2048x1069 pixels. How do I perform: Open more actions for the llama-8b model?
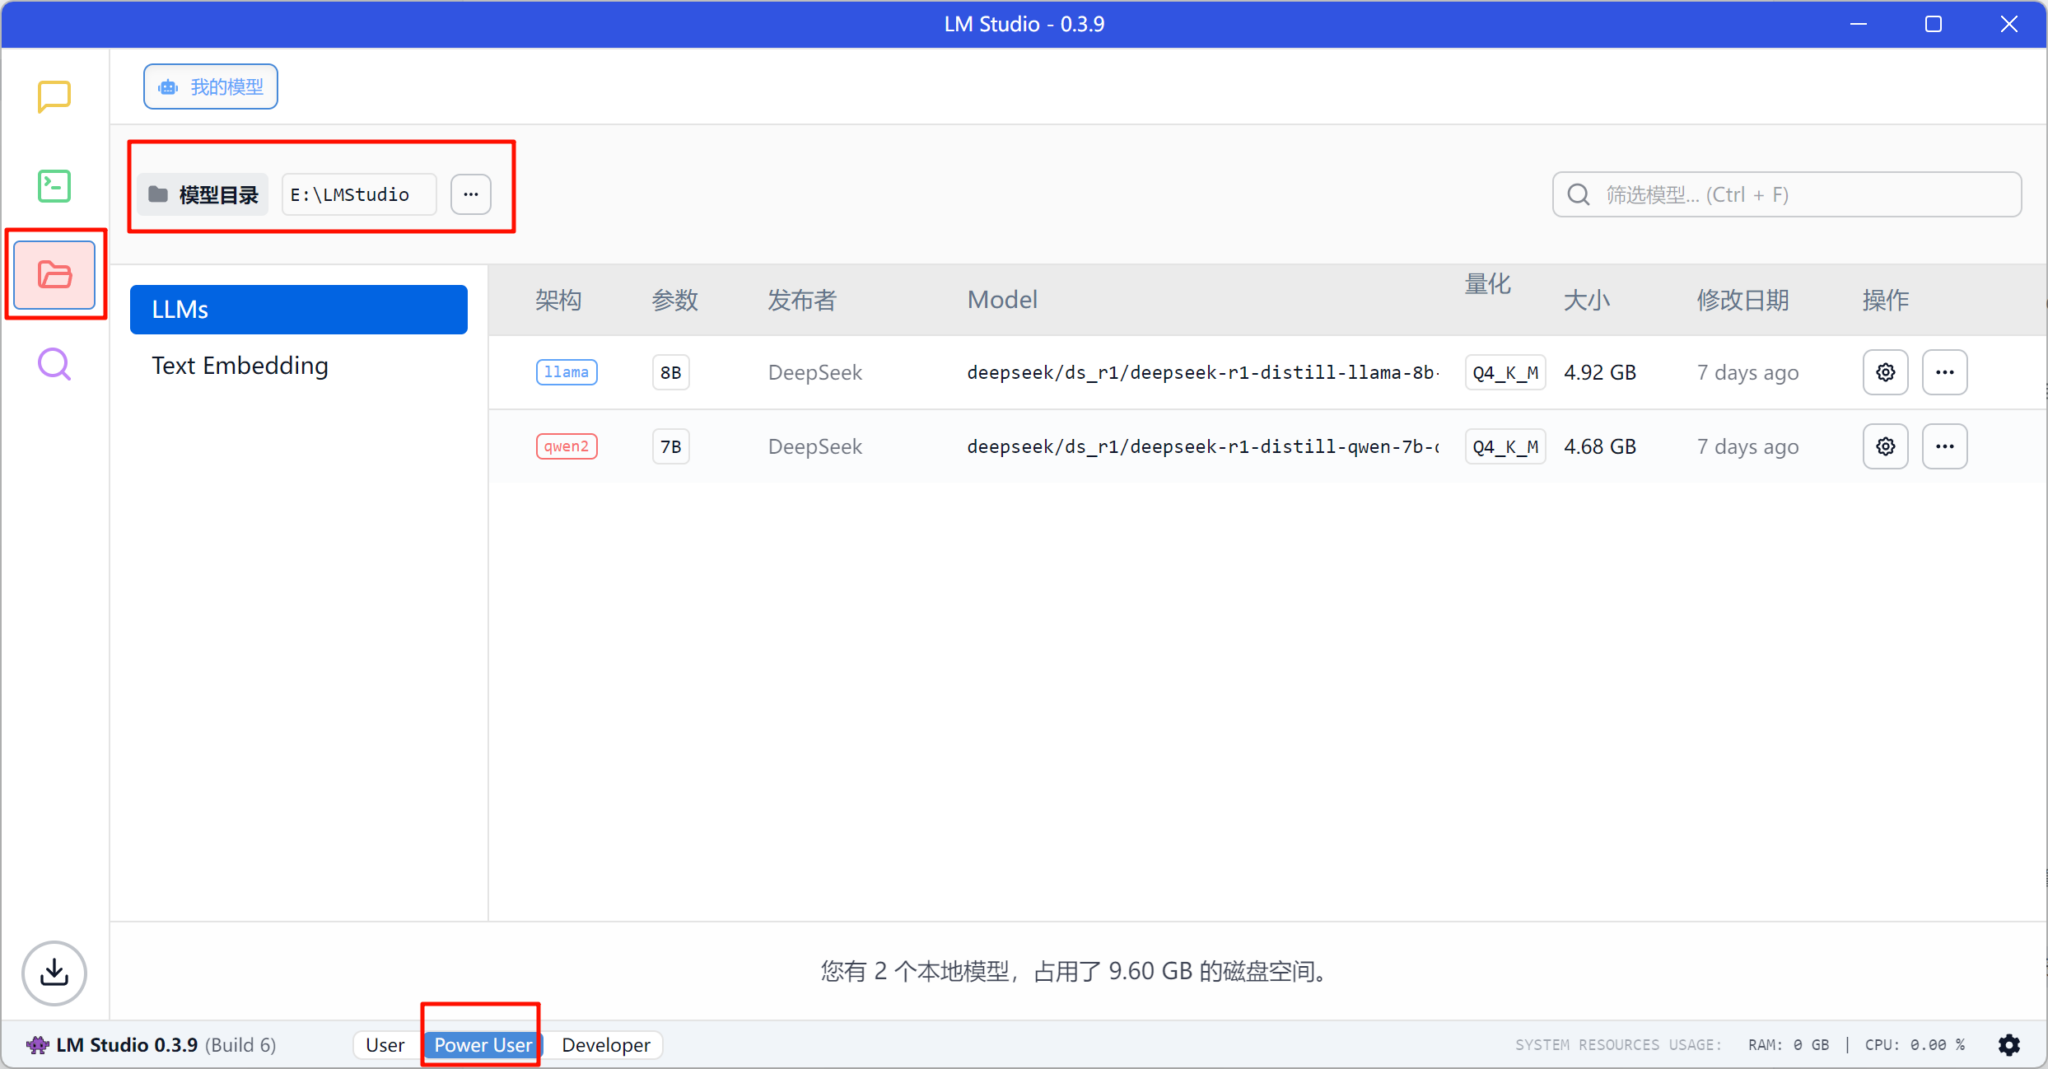[x=1946, y=371]
